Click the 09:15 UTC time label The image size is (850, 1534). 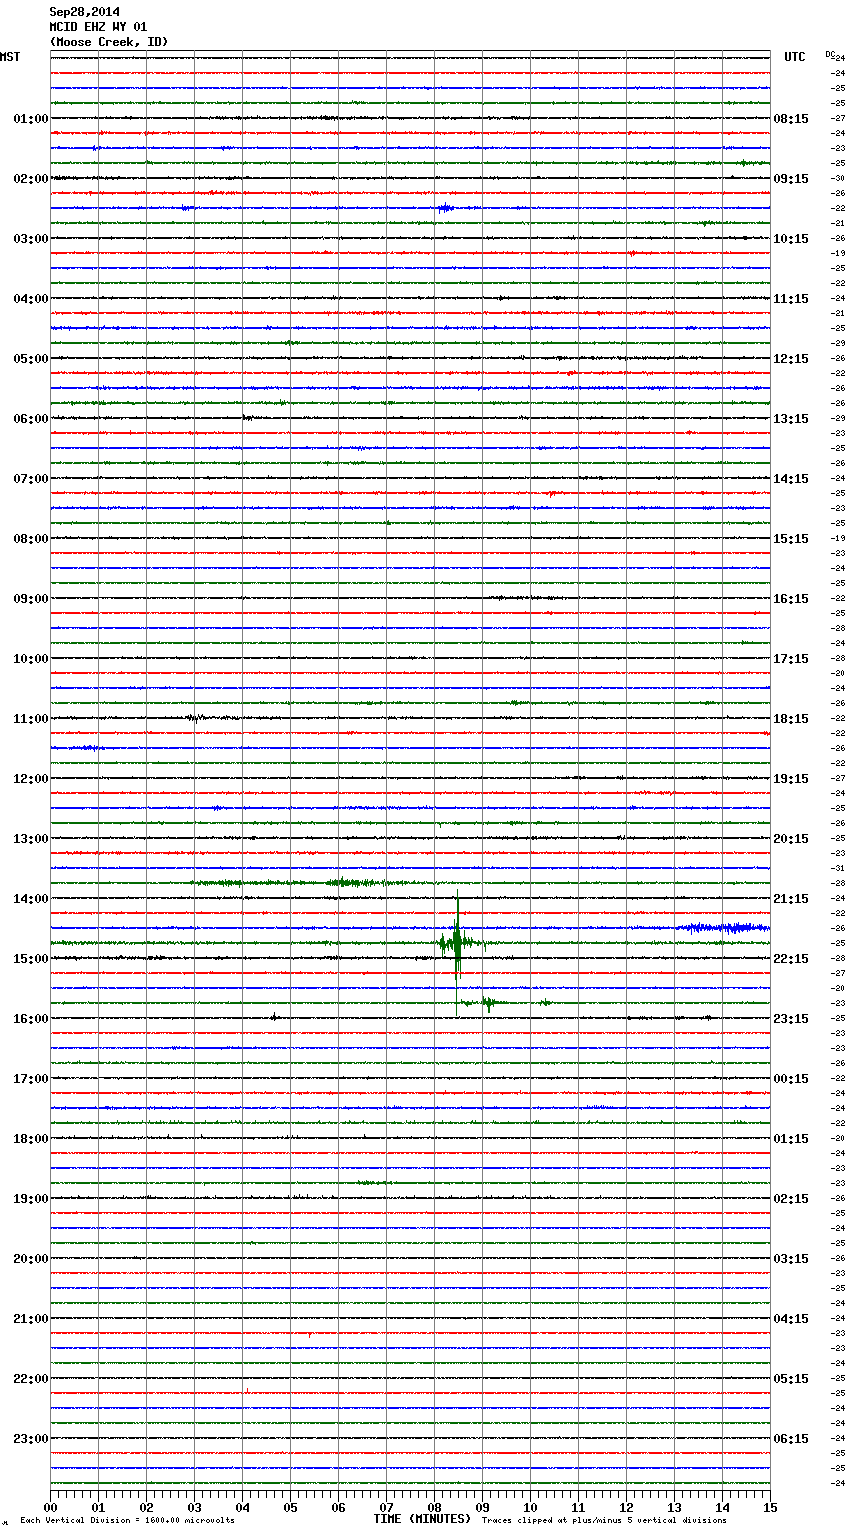coord(791,179)
